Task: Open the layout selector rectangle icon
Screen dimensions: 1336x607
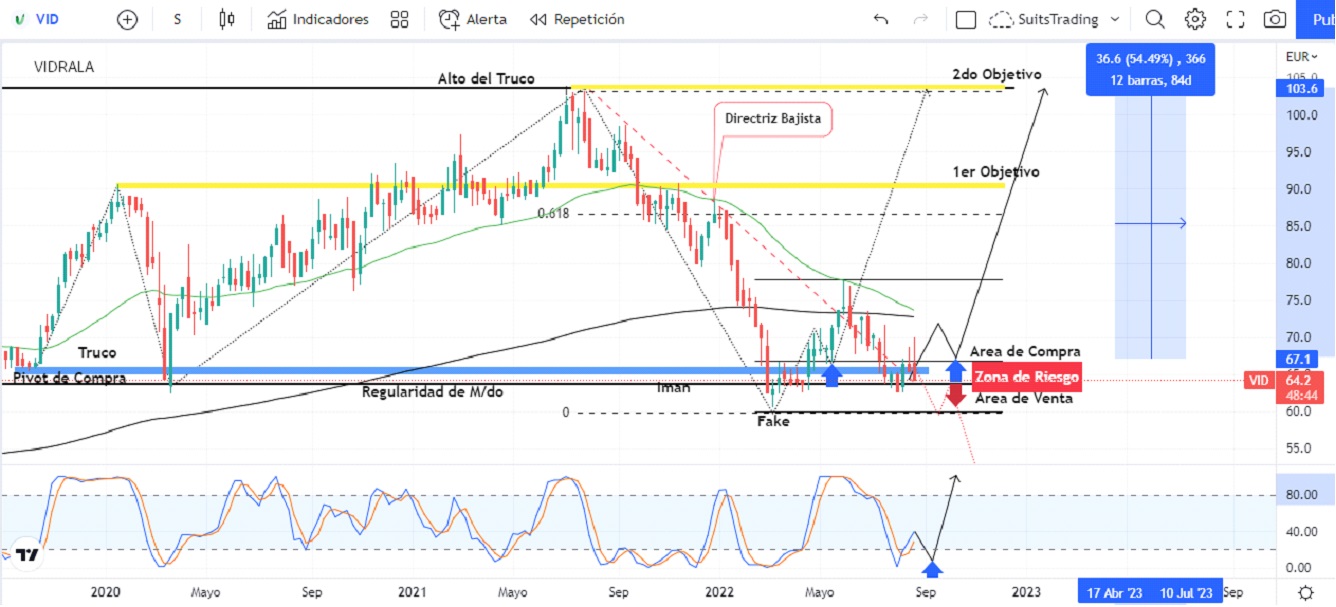Action: point(965,19)
